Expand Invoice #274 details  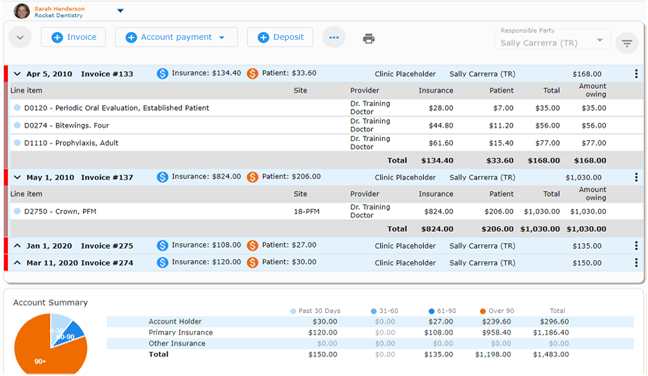[x=17, y=263]
